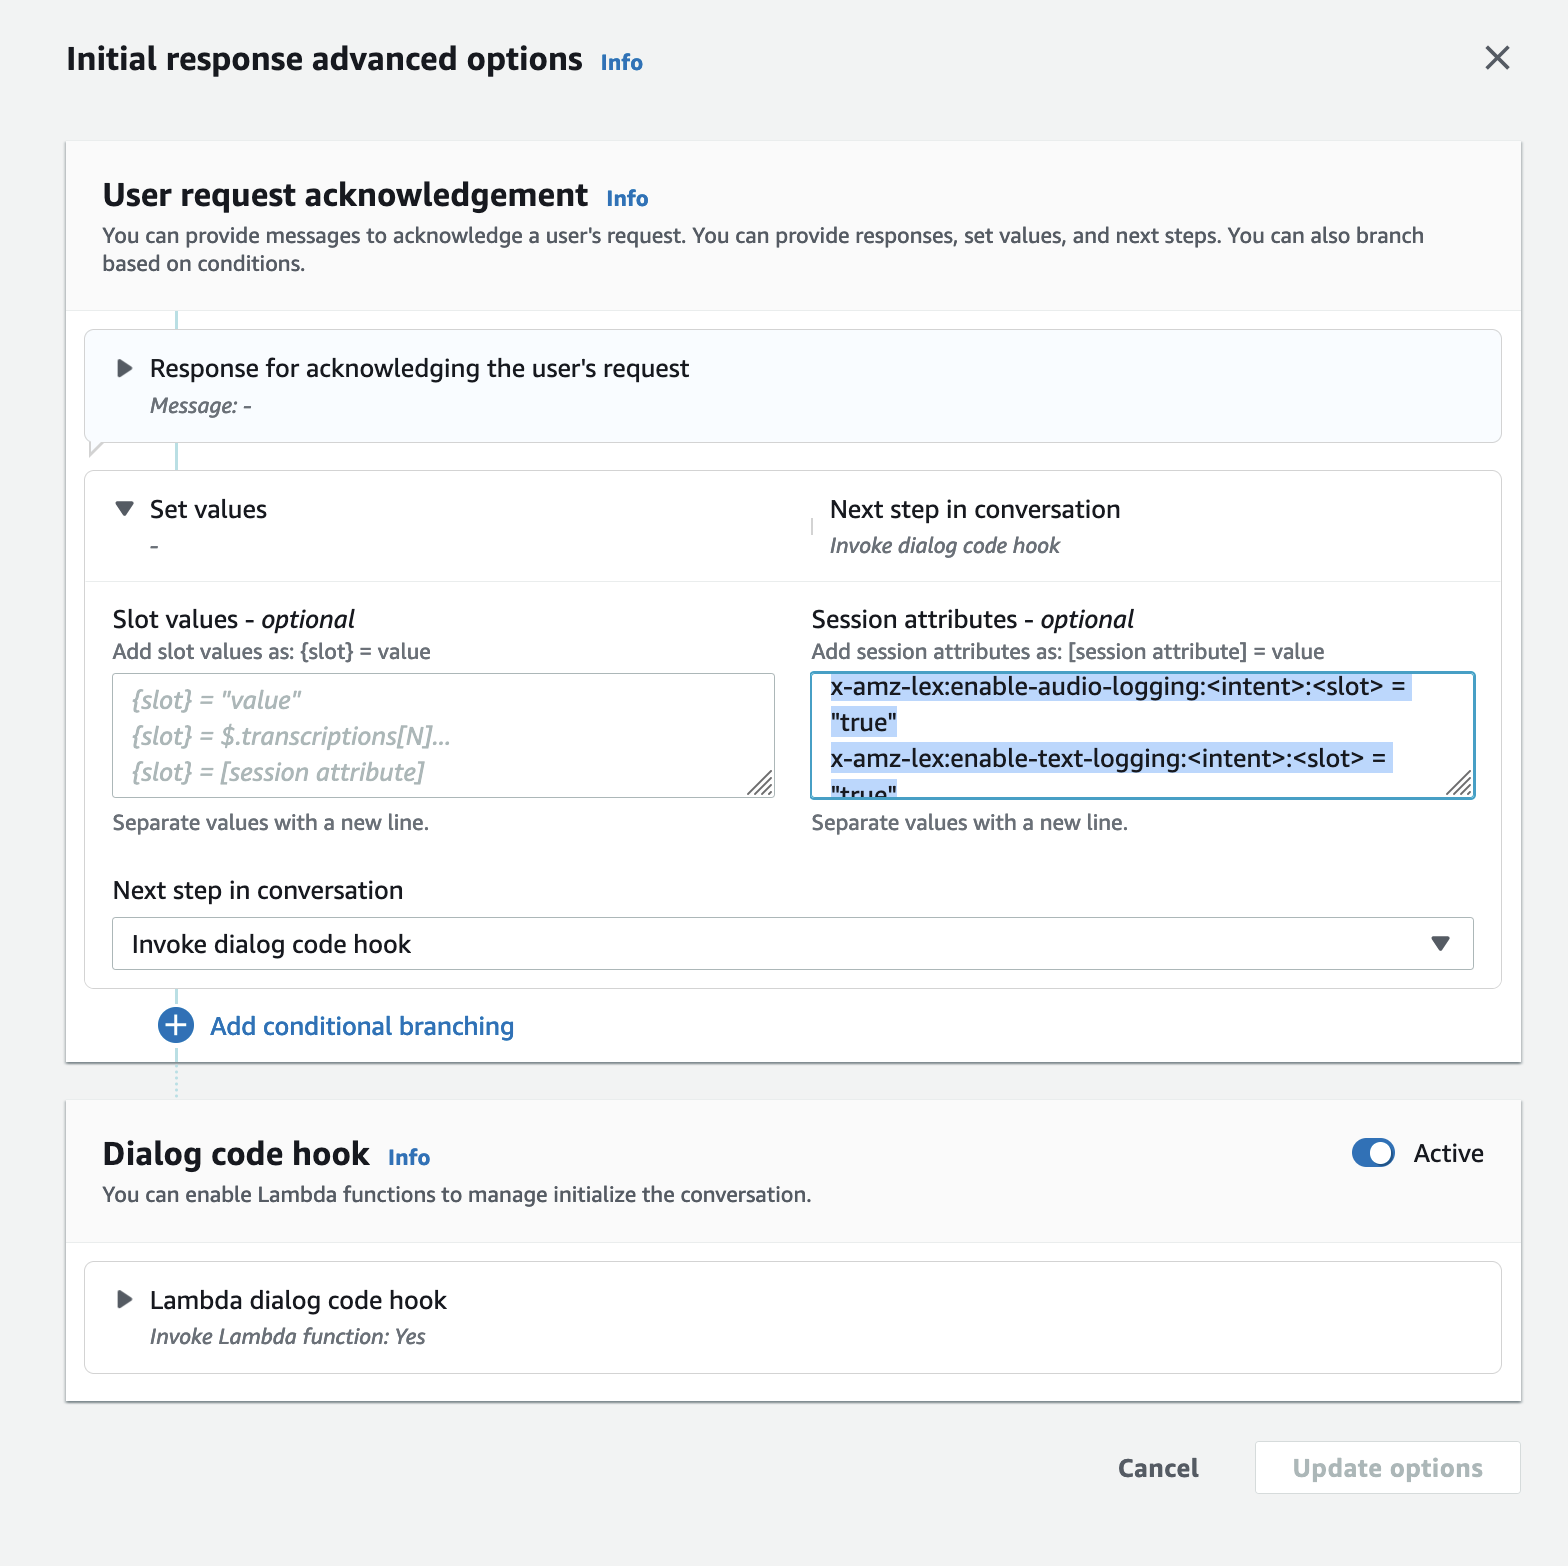Open Info link beside Initial response advanced options
The height and width of the screenshot is (1566, 1568).
(621, 63)
